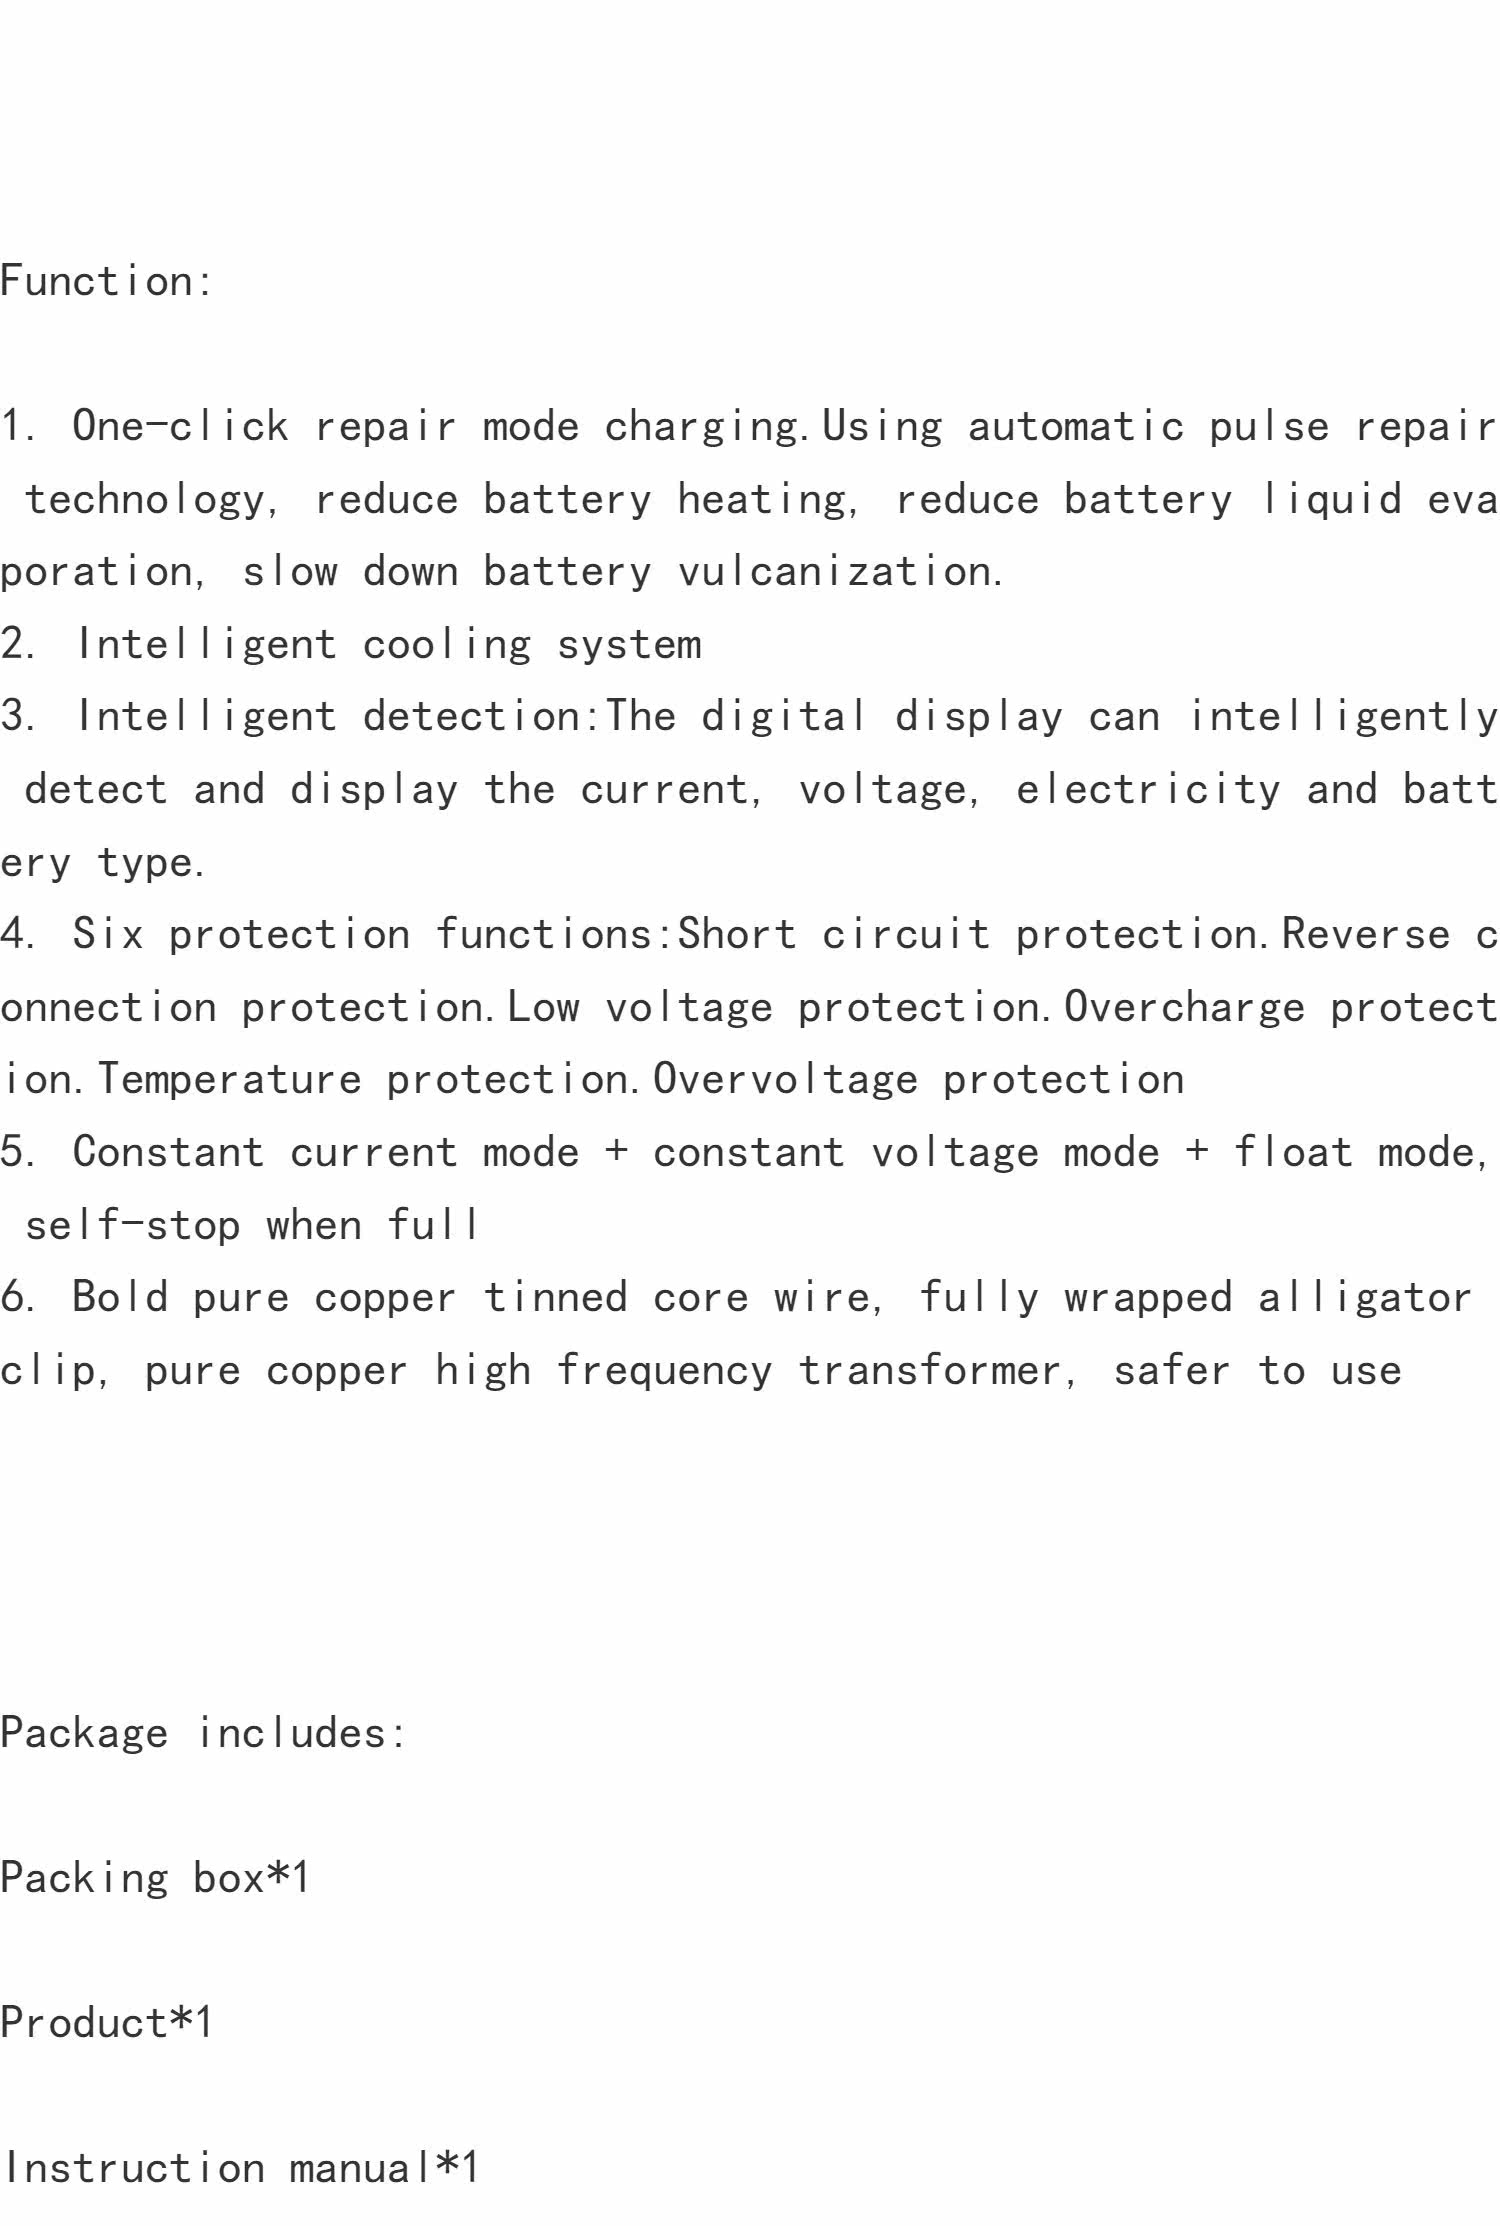Click the 'Function:' heading text
1500x2226 pixels.
tap(106, 281)
